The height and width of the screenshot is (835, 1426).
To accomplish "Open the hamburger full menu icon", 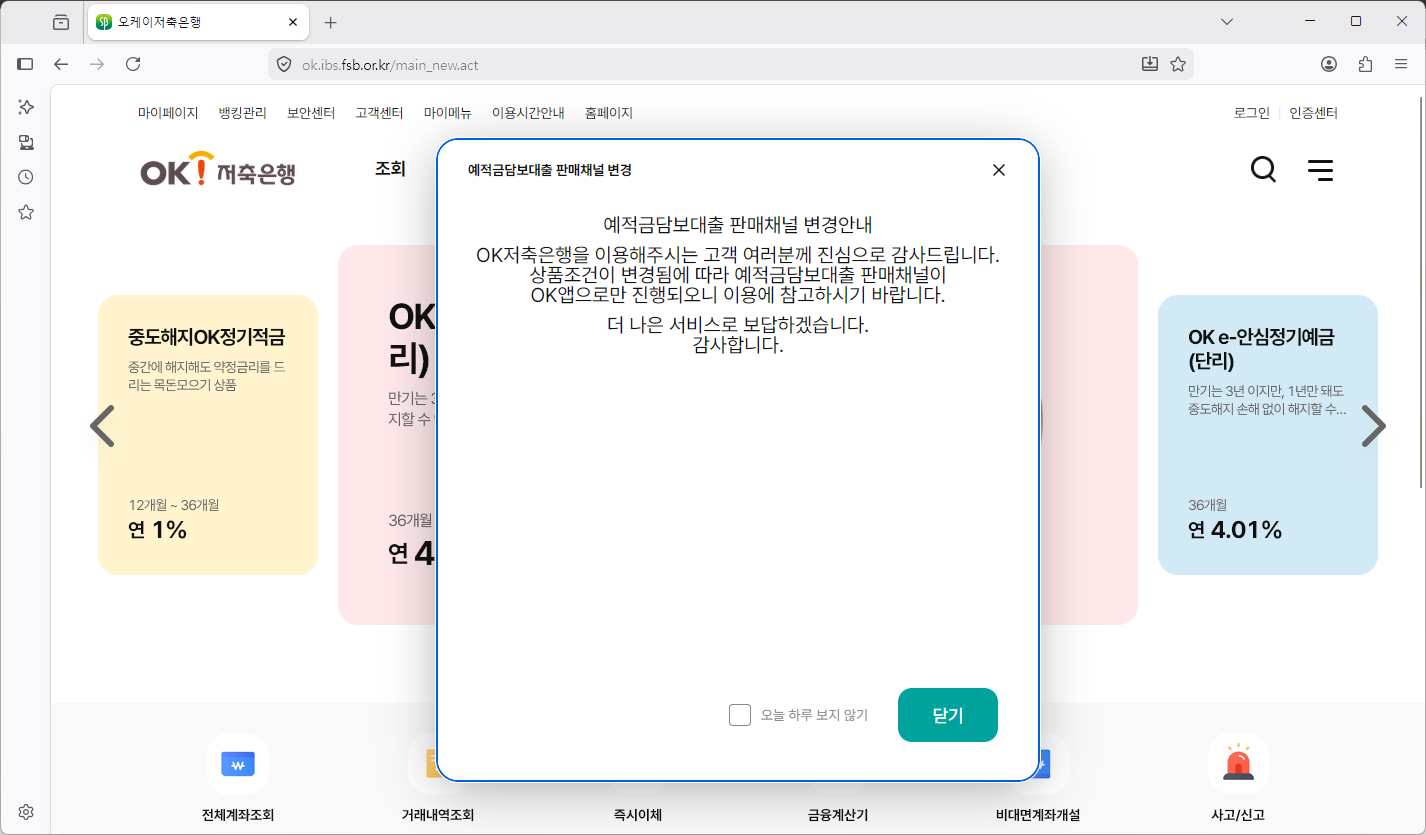I will click(1320, 169).
